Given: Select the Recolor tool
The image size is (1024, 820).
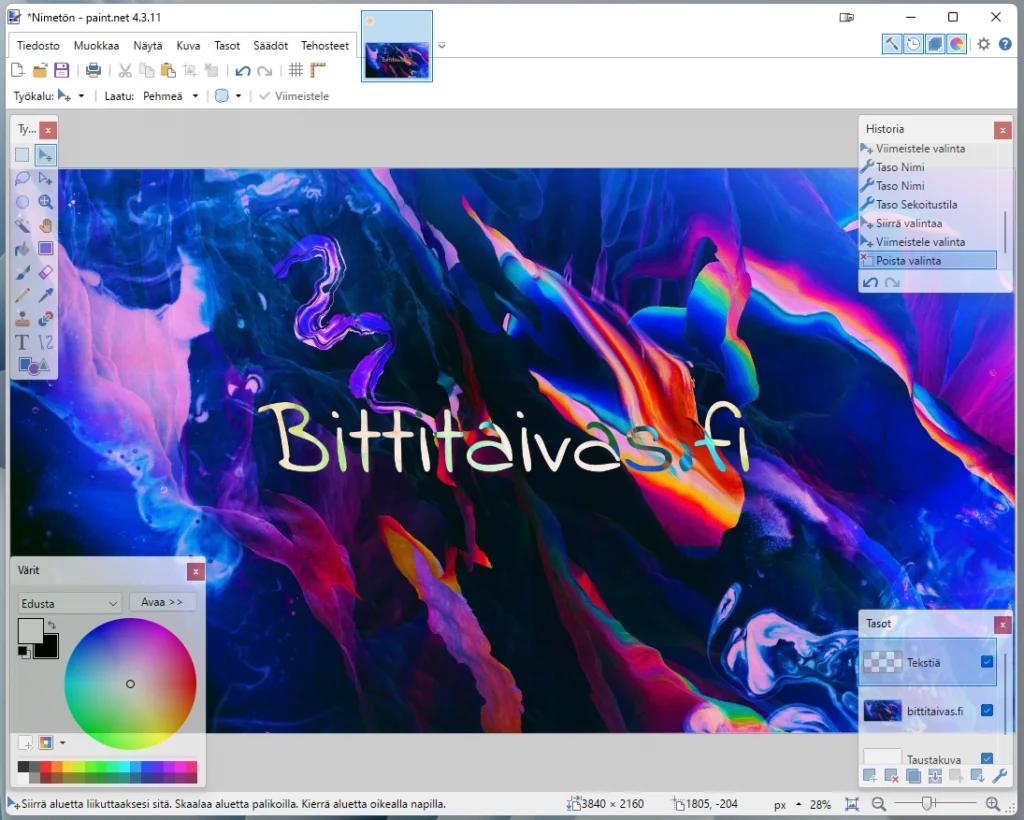Looking at the screenshot, I should coord(46,319).
